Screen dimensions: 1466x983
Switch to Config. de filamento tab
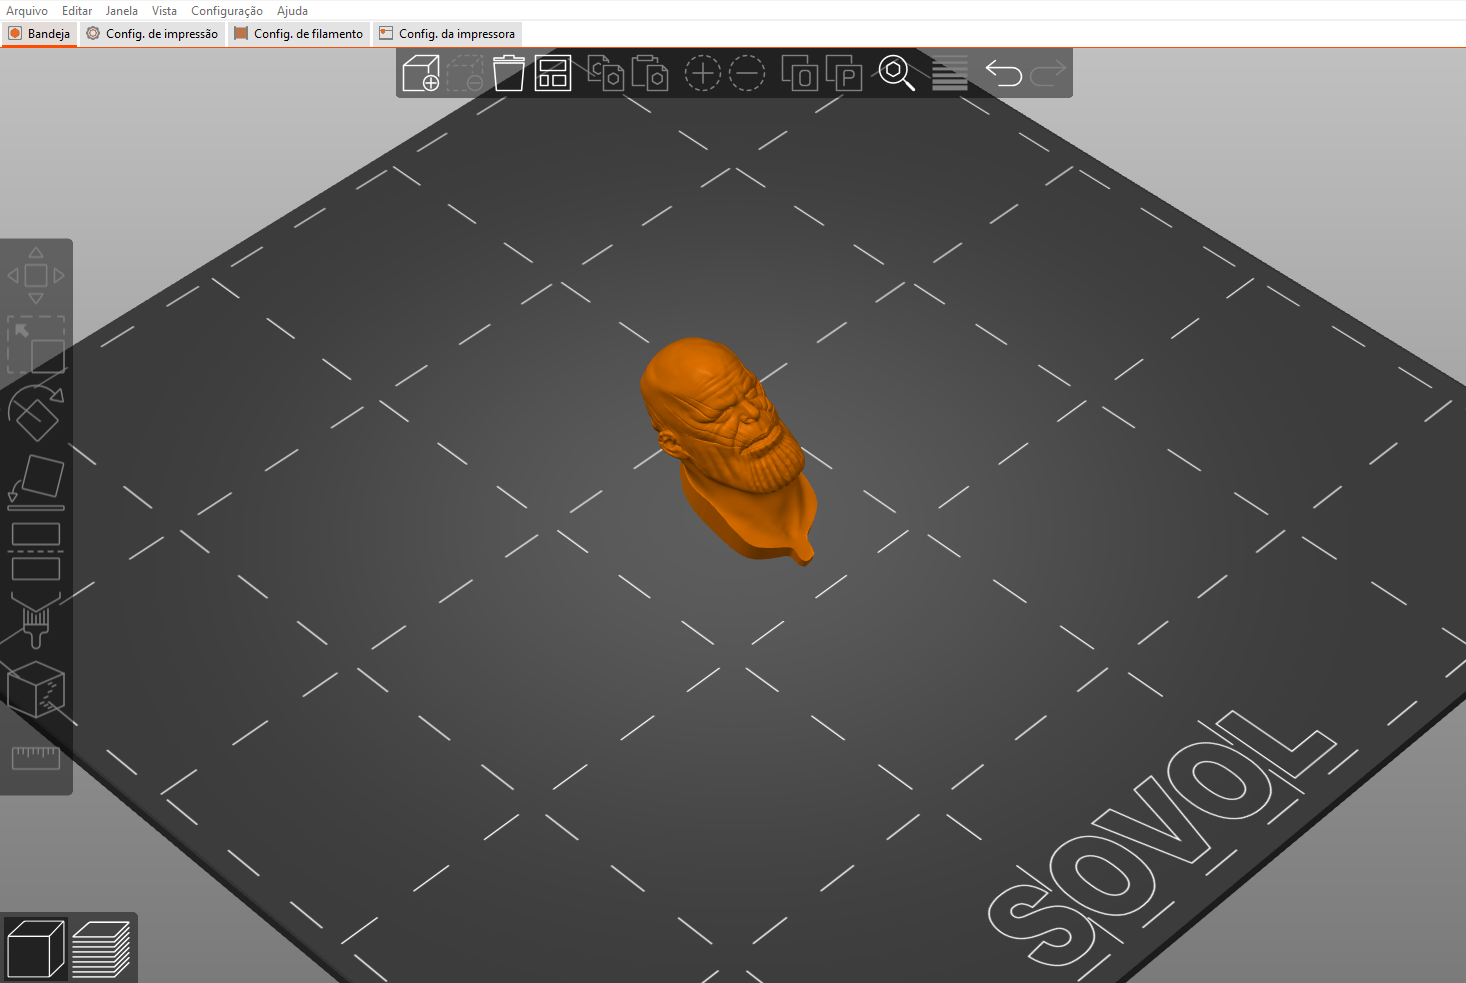click(x=298, y=34)
